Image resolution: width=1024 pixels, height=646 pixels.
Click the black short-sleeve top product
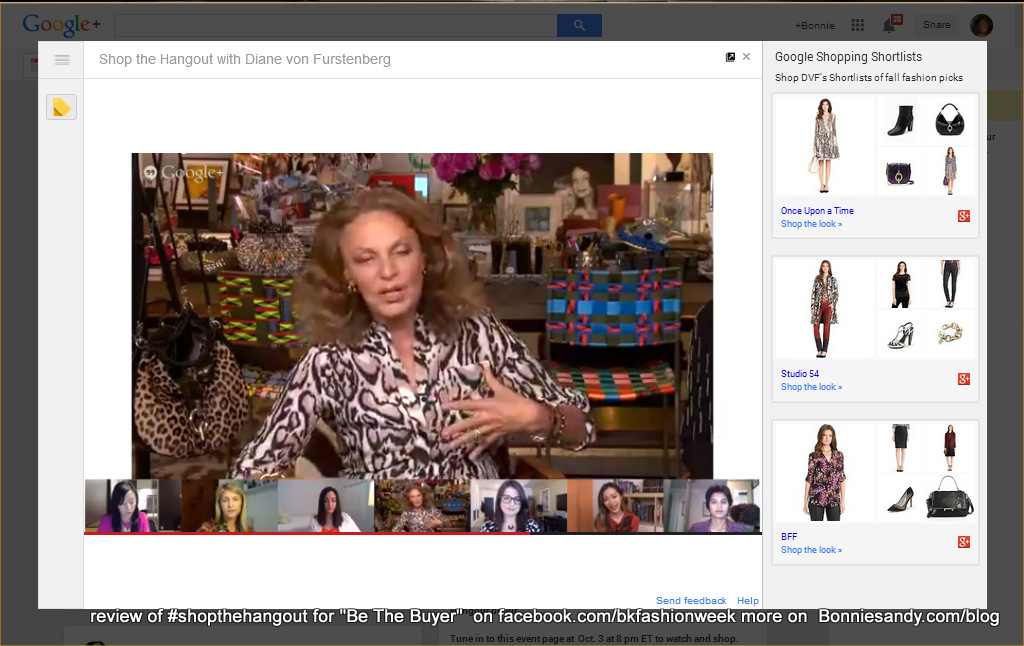(901, 284)
